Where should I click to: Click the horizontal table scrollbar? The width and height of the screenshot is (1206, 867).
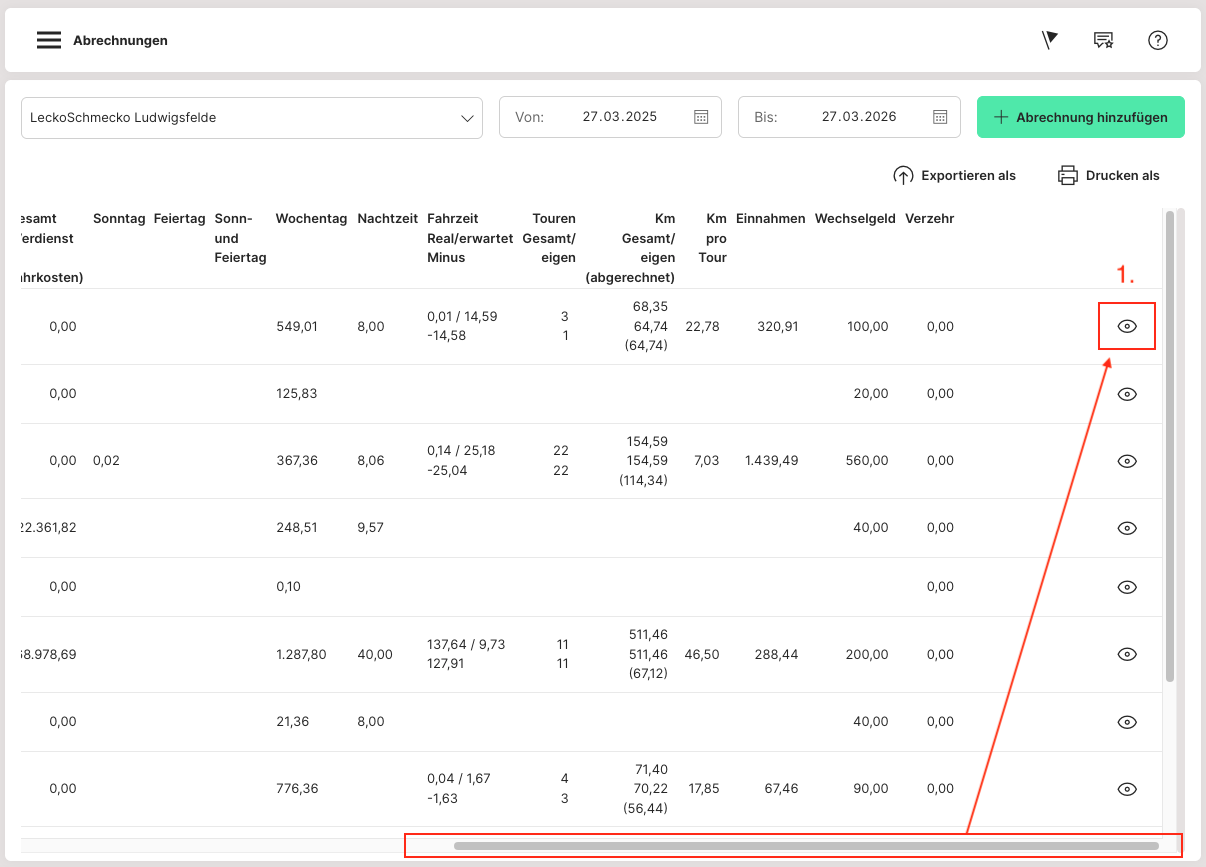tap(805, 846)
